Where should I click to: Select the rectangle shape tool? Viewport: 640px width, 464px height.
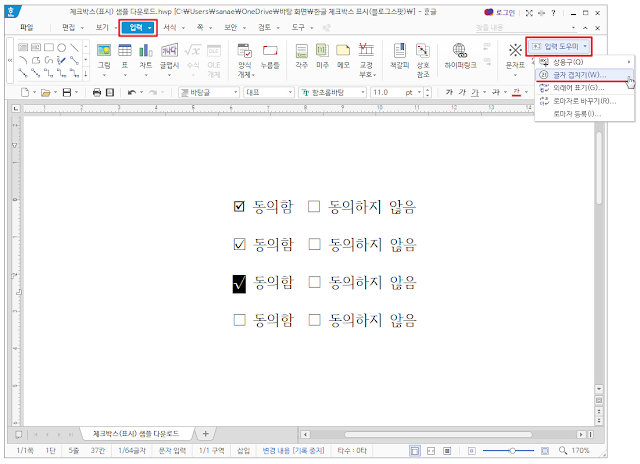click(x=49, y=47)
